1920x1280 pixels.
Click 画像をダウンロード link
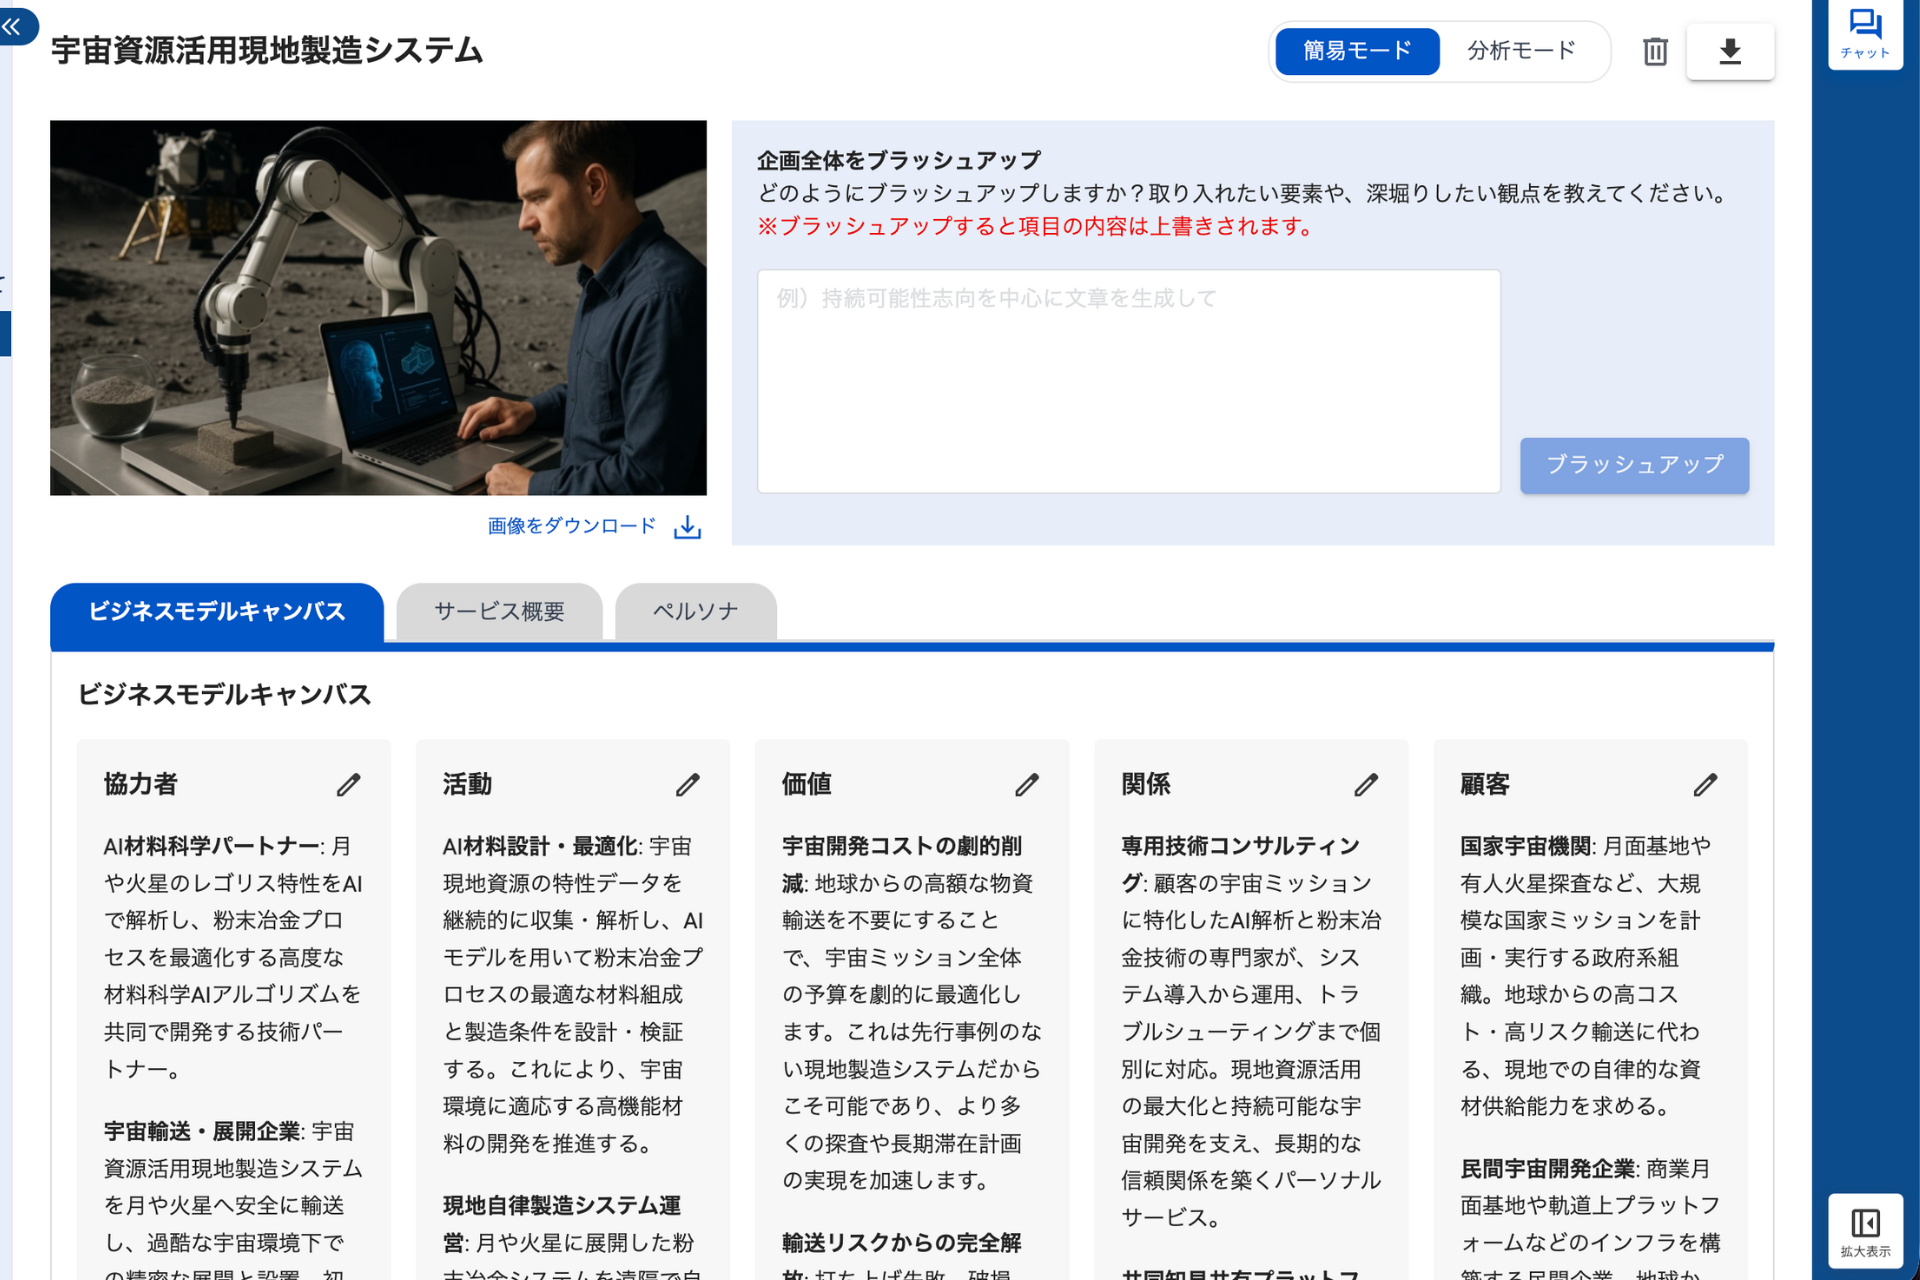(x=571, y=526)
